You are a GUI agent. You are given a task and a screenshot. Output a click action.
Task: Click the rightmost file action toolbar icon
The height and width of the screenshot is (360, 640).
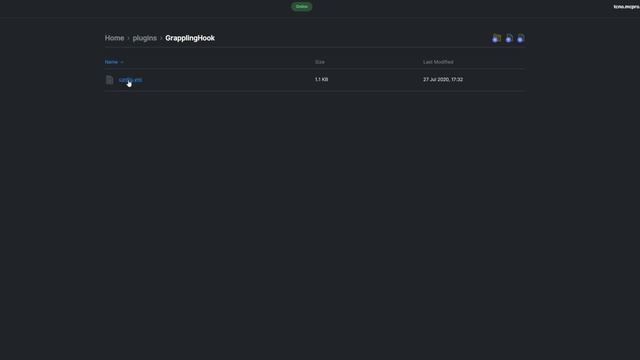point(520,39)
